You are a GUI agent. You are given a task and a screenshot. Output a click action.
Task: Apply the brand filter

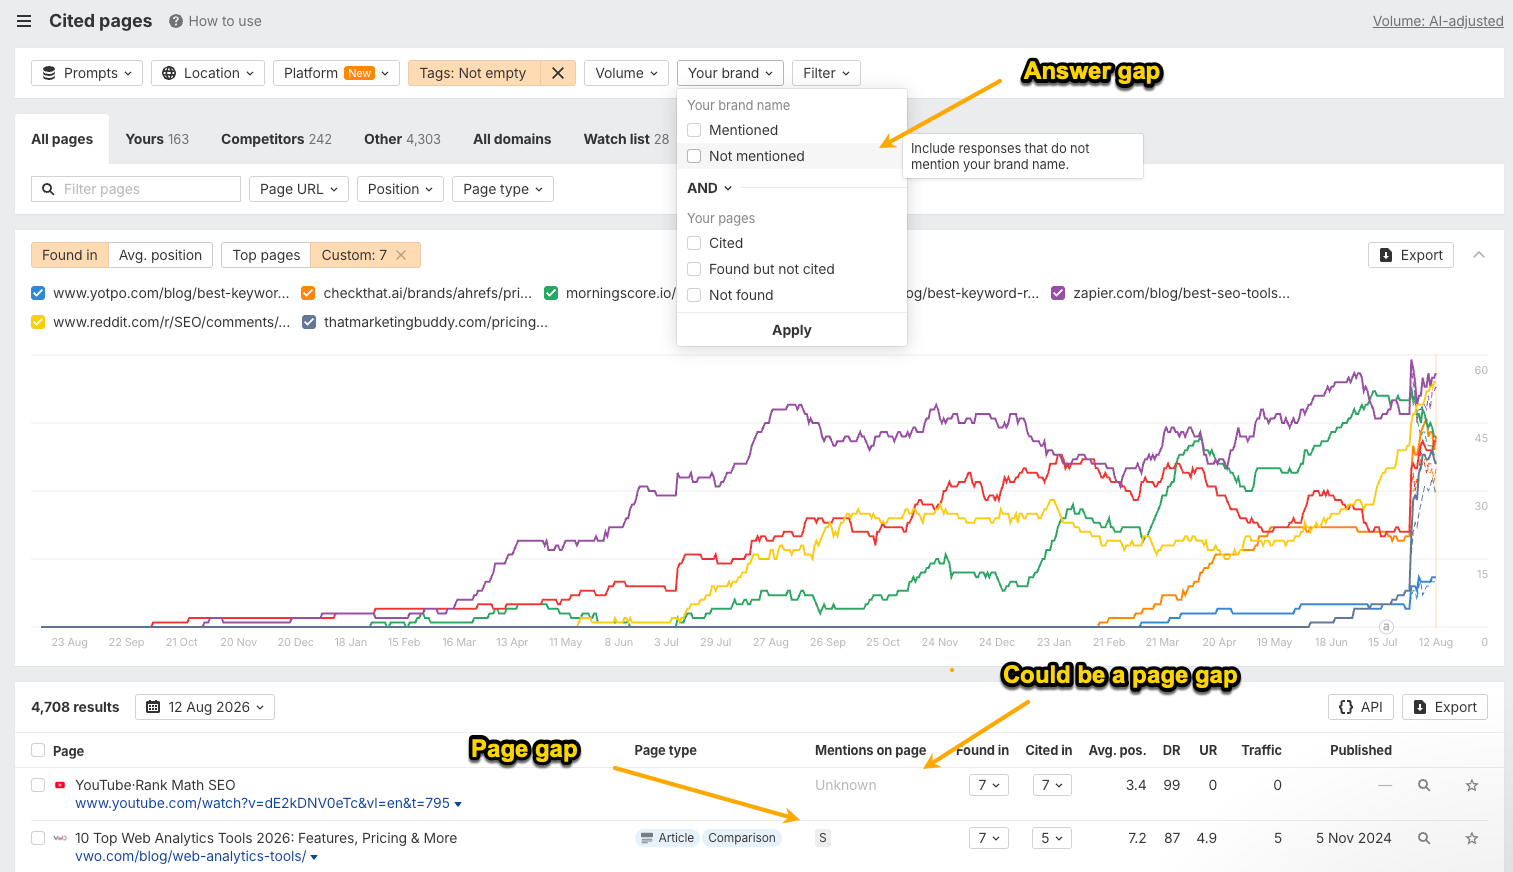(x=792, y=330)
